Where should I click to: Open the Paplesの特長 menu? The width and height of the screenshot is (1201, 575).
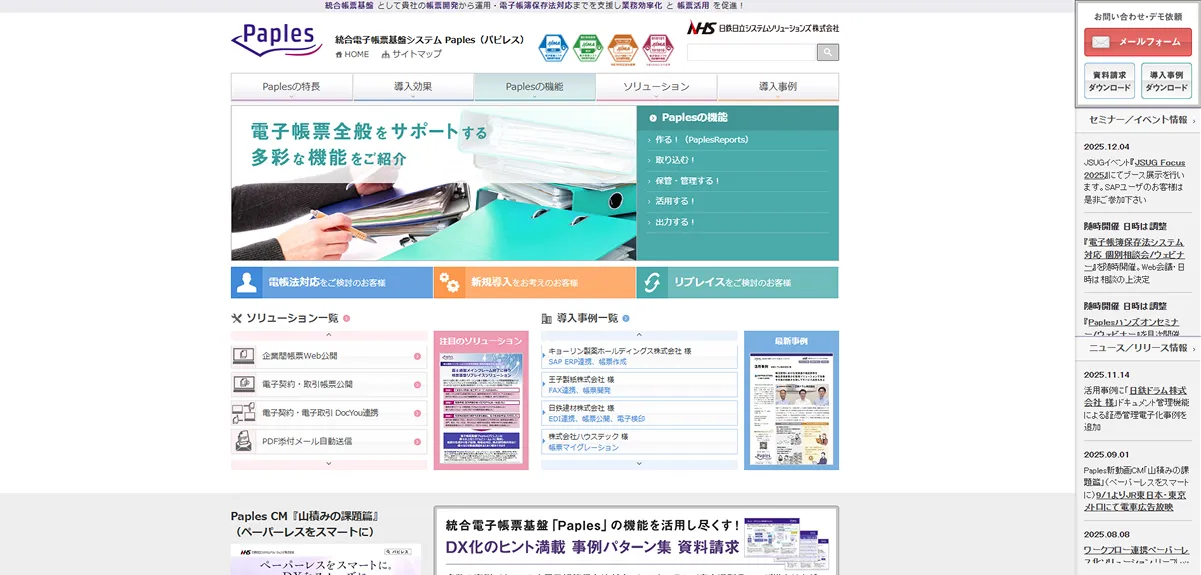291,87
